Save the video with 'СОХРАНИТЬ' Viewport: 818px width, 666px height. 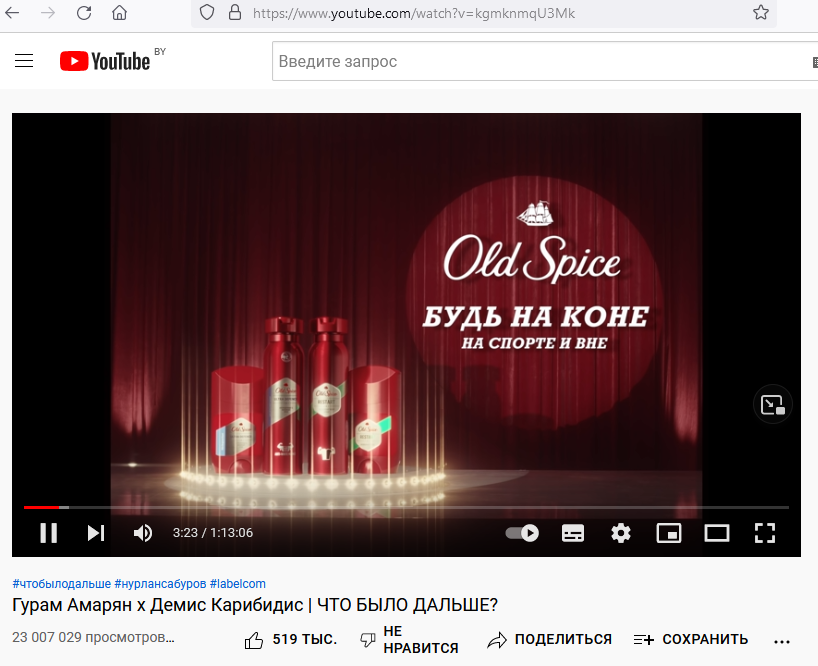[x=691, y=640]
